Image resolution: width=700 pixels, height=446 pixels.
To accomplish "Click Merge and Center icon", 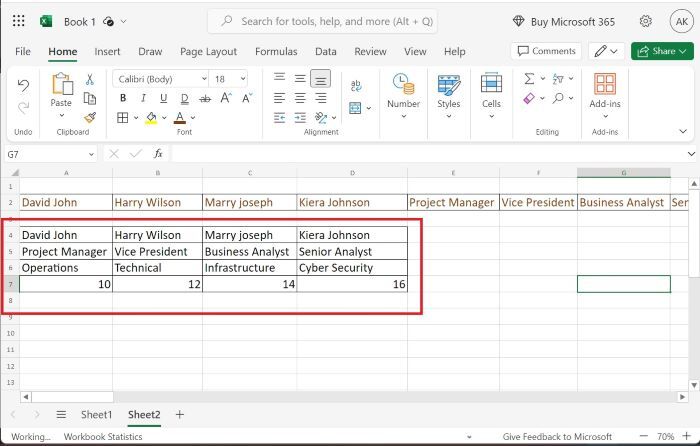I will pyautogui.click(x=355, y=108).
